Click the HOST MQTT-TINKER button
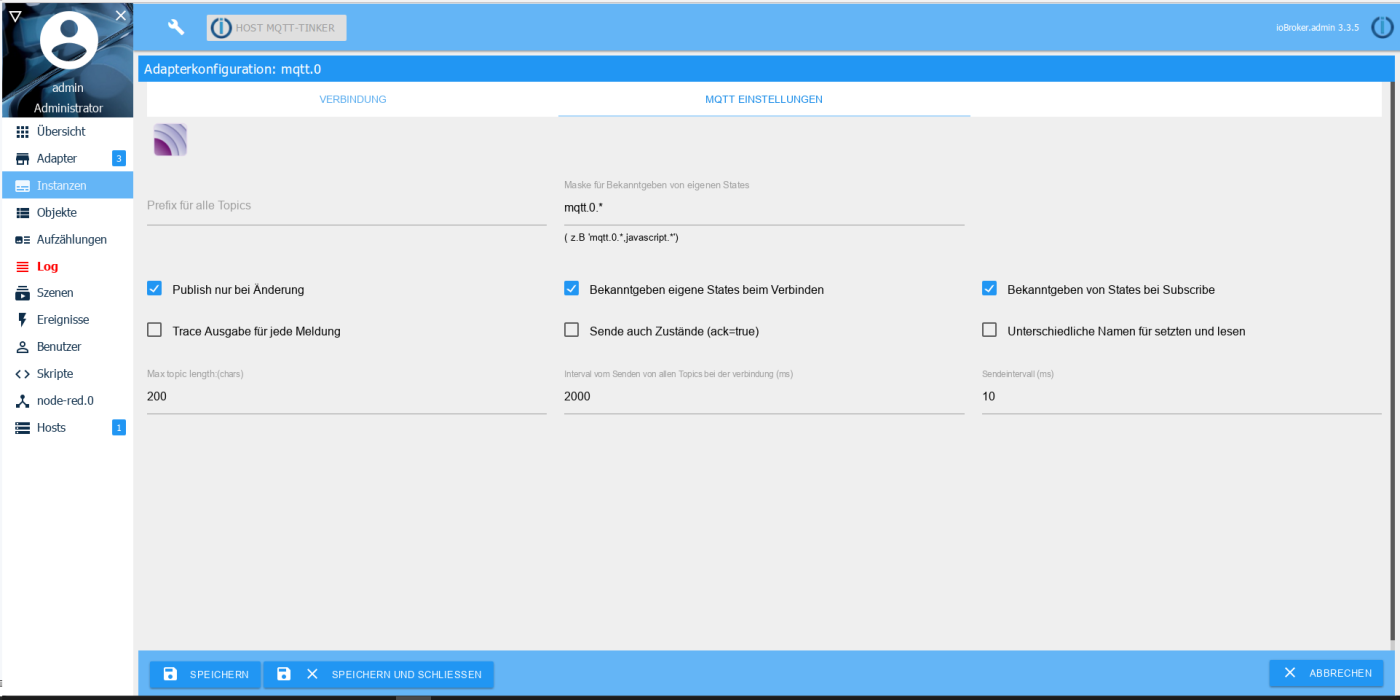The height and width of the screenshot is (700, 1400). coord(277,28)
